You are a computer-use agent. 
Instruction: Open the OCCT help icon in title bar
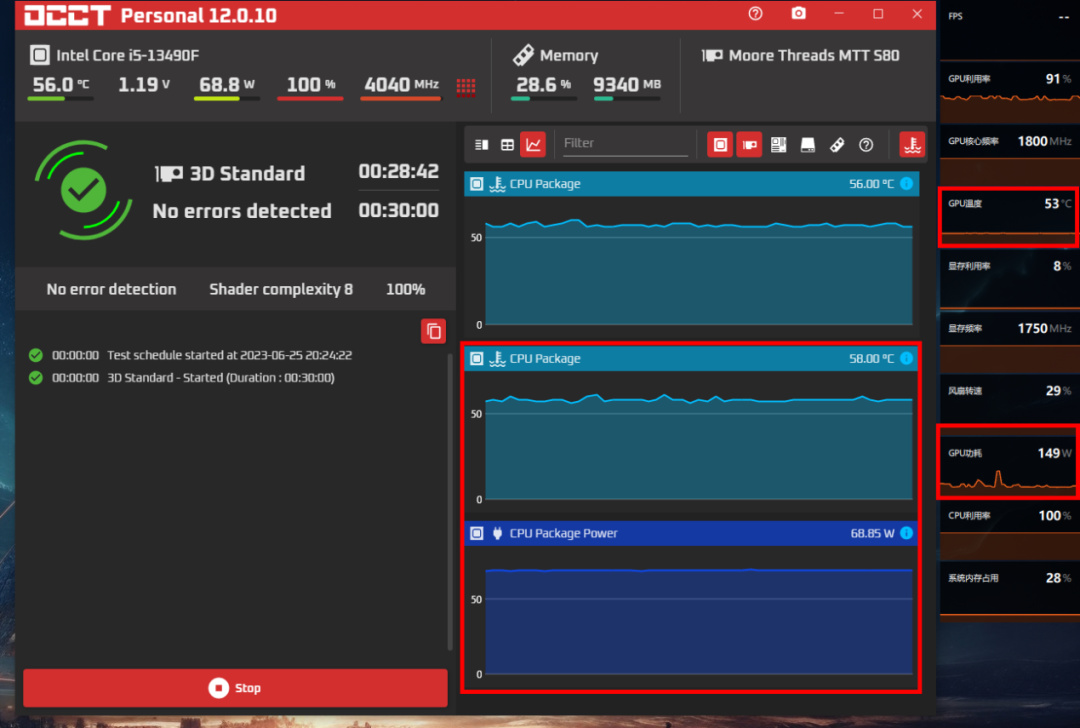[x=756, y=14]
